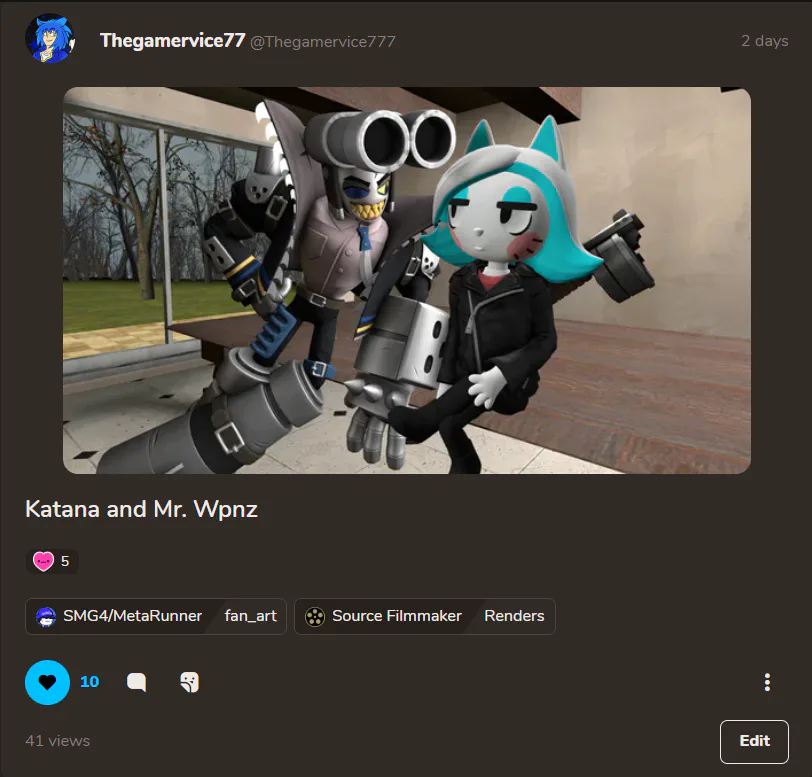Click the 41 views text

[57, 741]
